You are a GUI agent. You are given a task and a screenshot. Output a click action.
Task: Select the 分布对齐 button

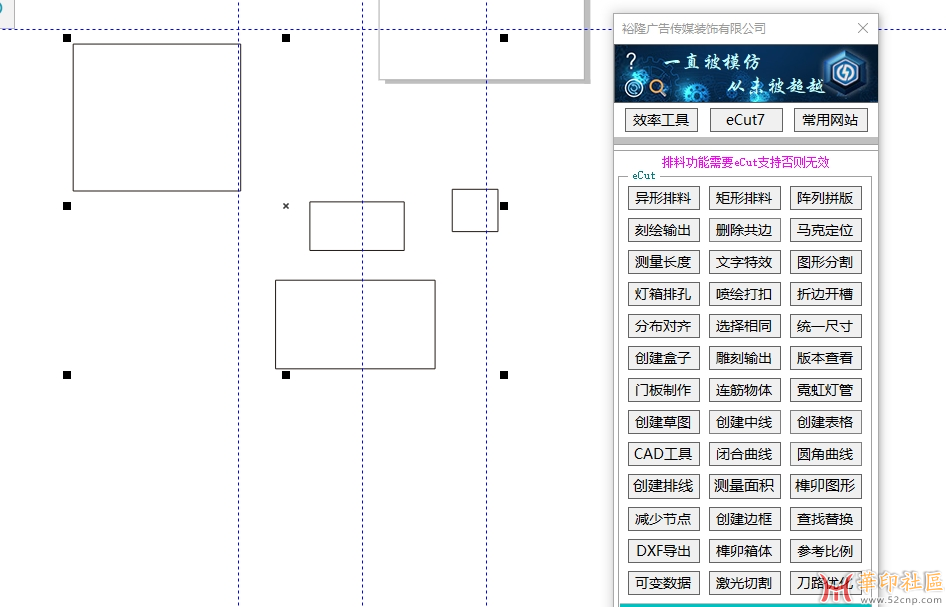coord(663,326)
